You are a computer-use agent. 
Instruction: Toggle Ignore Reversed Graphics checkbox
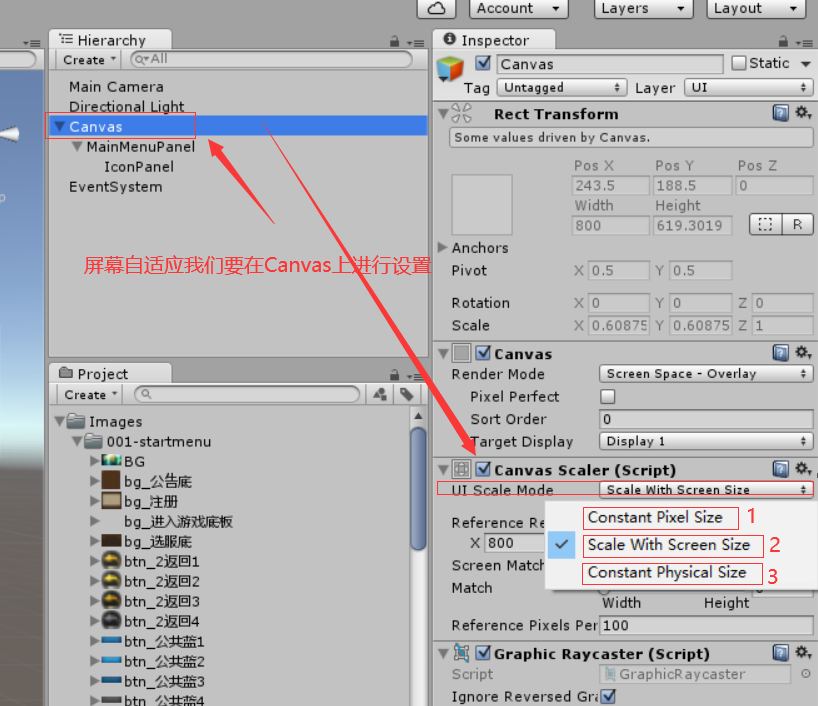point(608,696)
